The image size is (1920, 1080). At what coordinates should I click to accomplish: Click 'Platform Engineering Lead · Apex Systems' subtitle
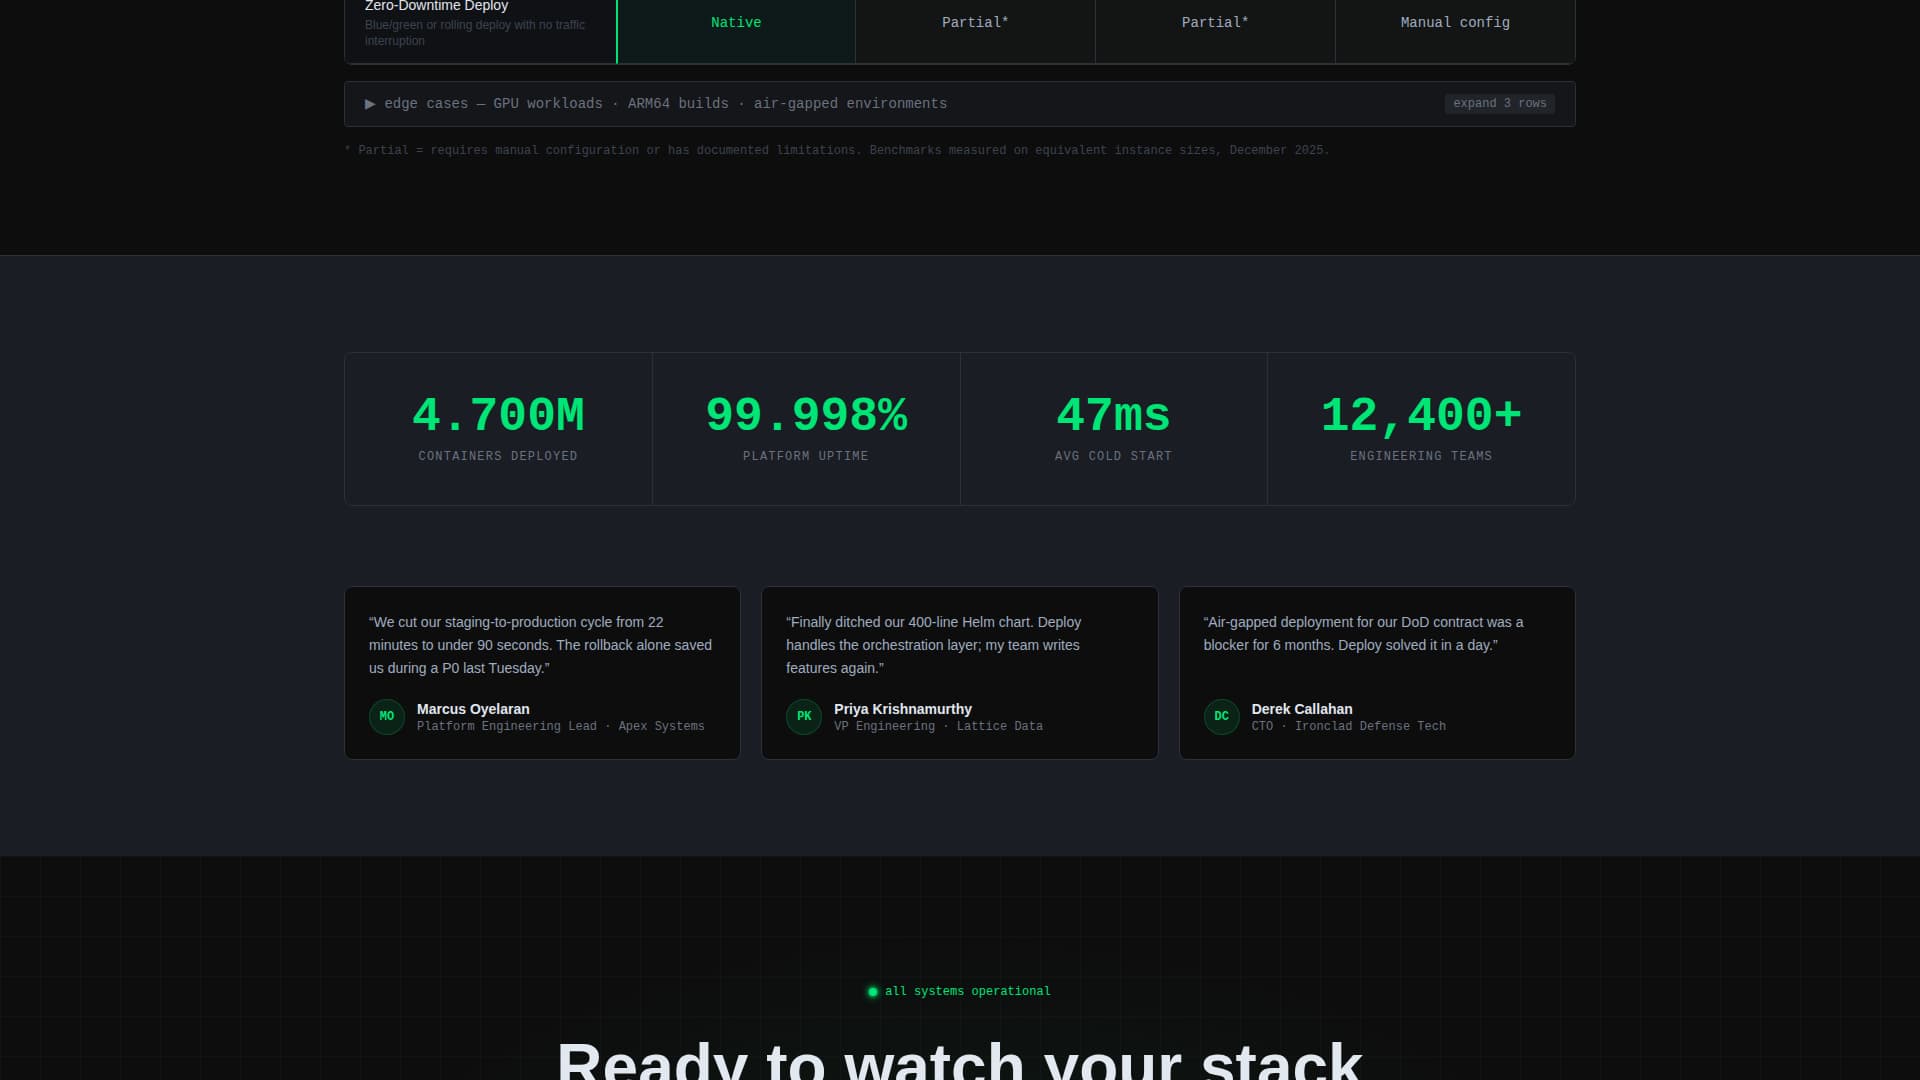tap(561, 727)
